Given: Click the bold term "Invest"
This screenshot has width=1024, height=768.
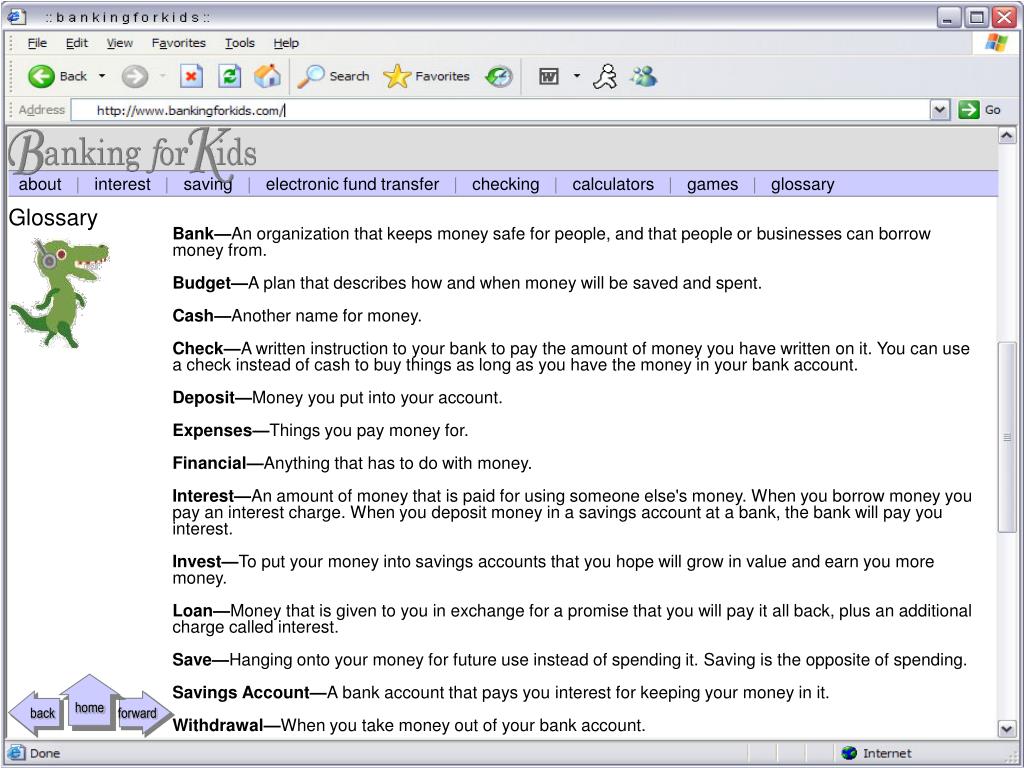Looking at the screenshot, I should pyautogui.click(x=197, y=562).
